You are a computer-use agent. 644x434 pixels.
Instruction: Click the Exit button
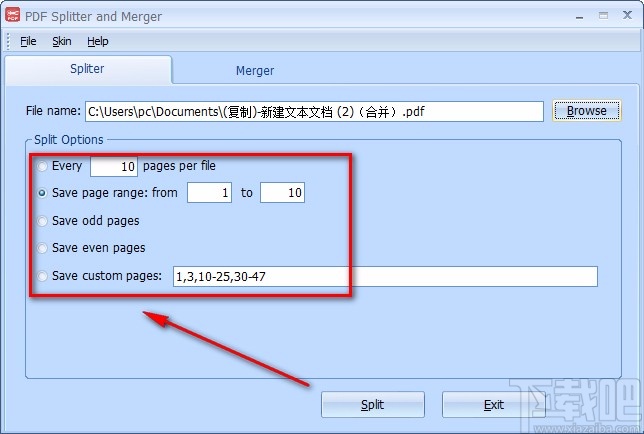point(493,405)
